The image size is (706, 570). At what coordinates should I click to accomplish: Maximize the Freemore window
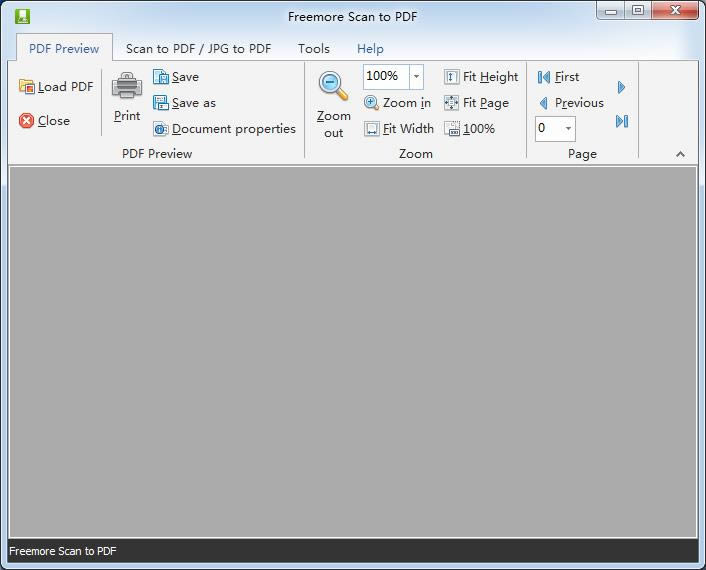[x=638, y=10]
